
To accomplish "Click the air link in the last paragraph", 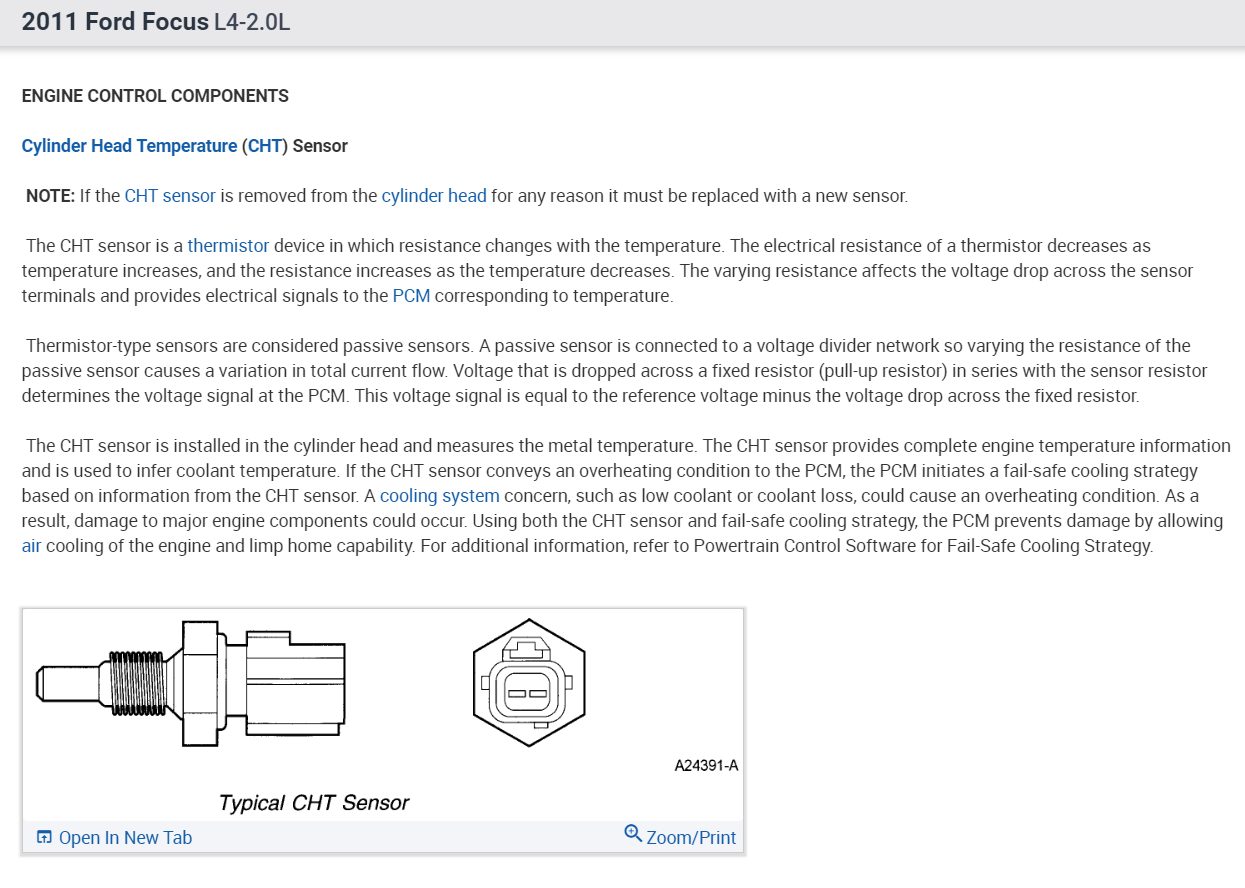I will (x=32, y=546).
